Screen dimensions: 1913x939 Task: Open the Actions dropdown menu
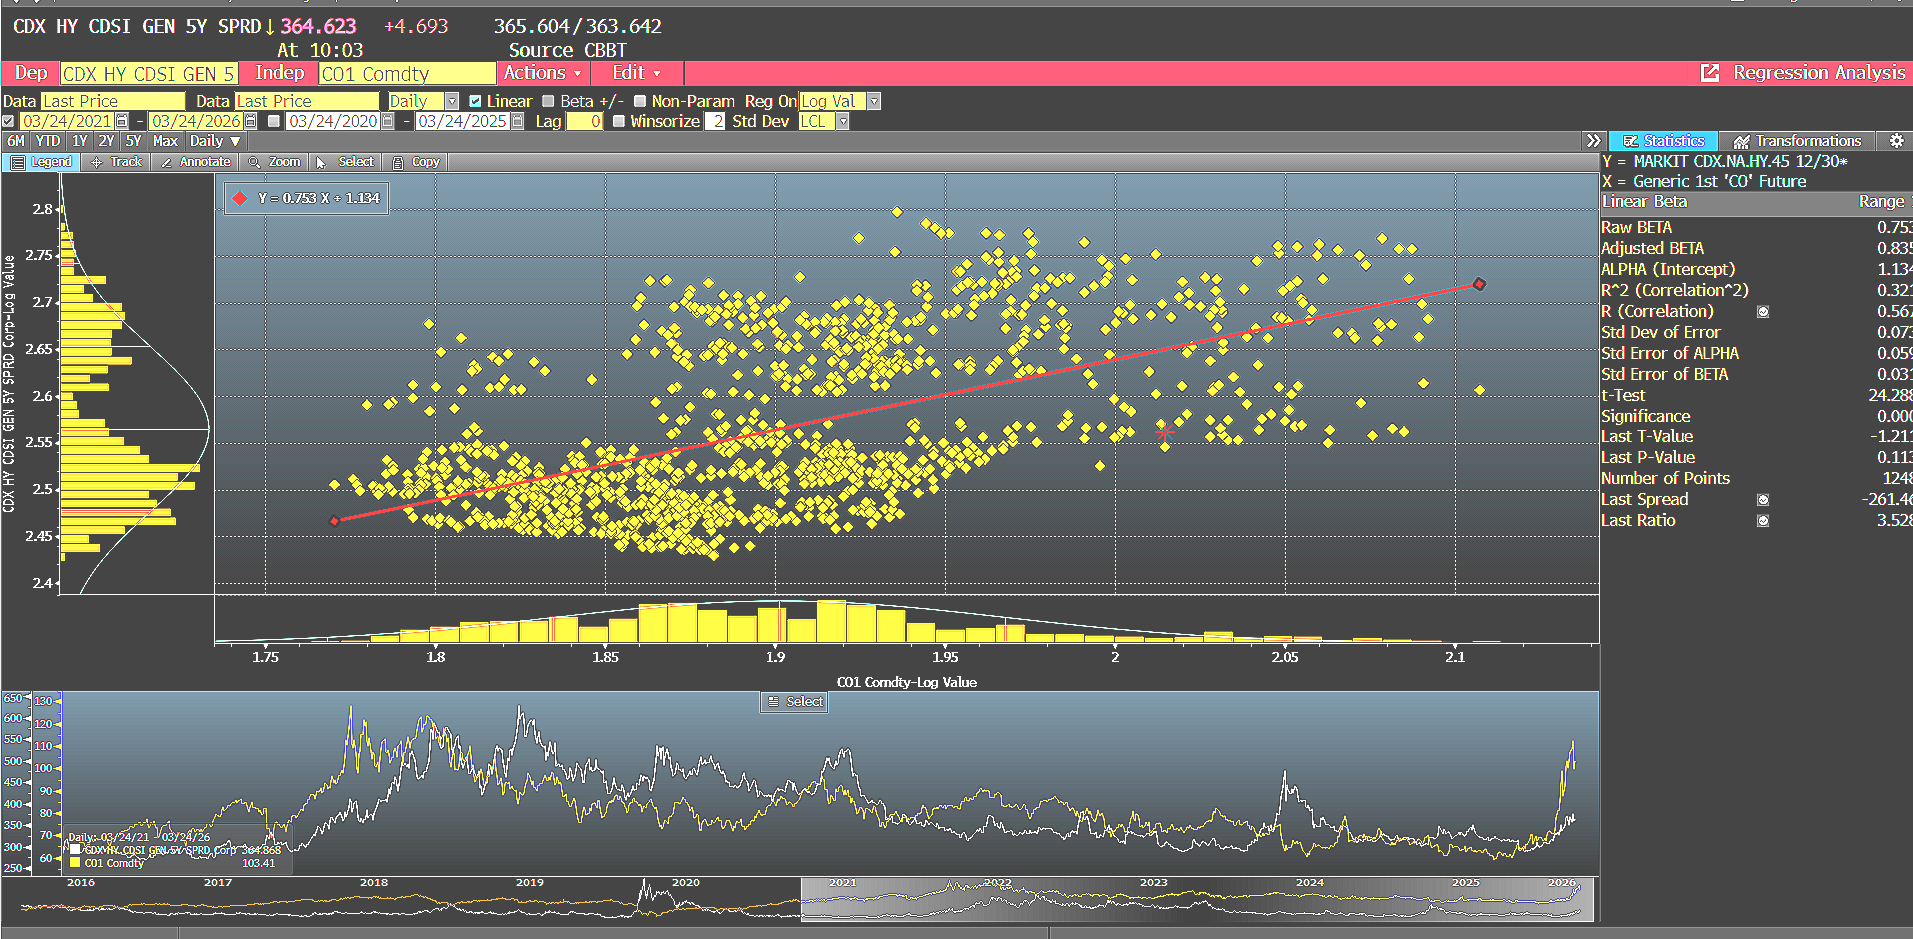click(x=542, y=73)
